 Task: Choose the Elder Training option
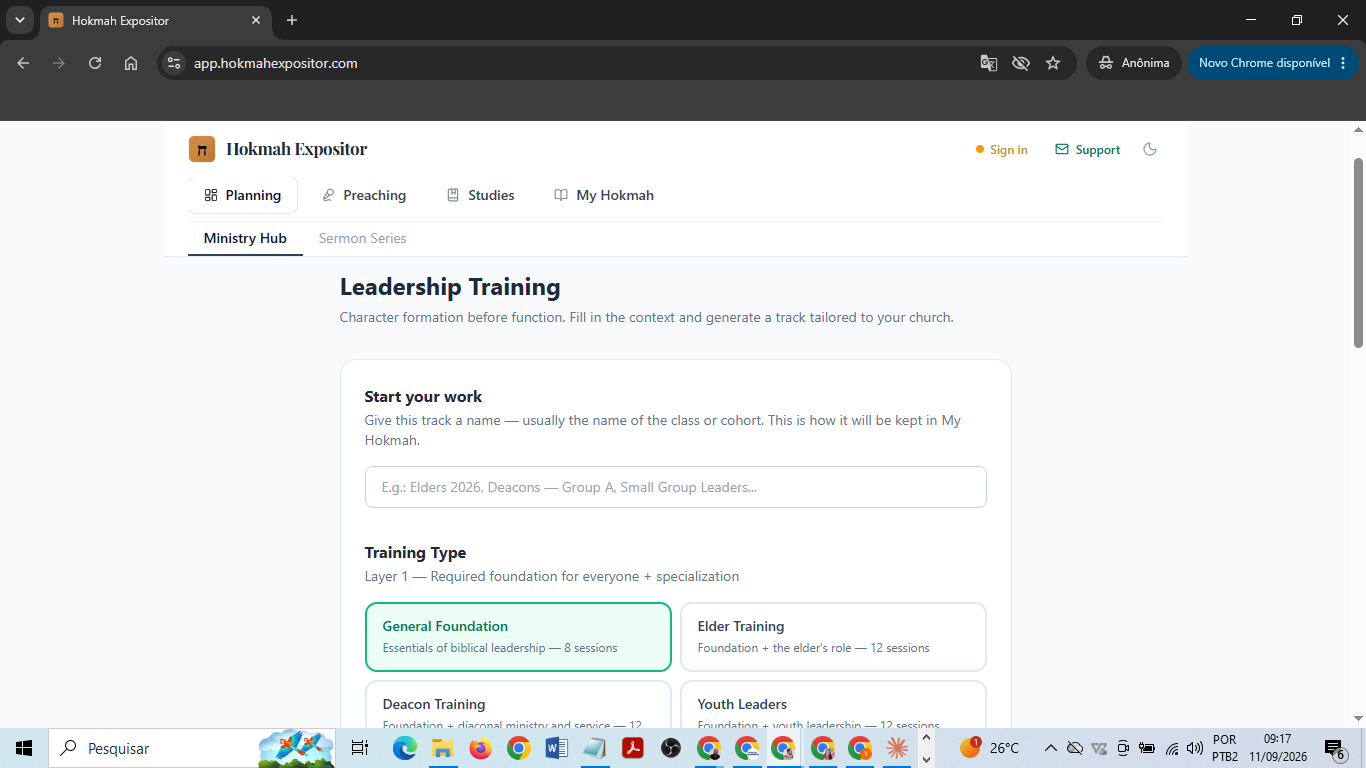click(x=833, y=636)
